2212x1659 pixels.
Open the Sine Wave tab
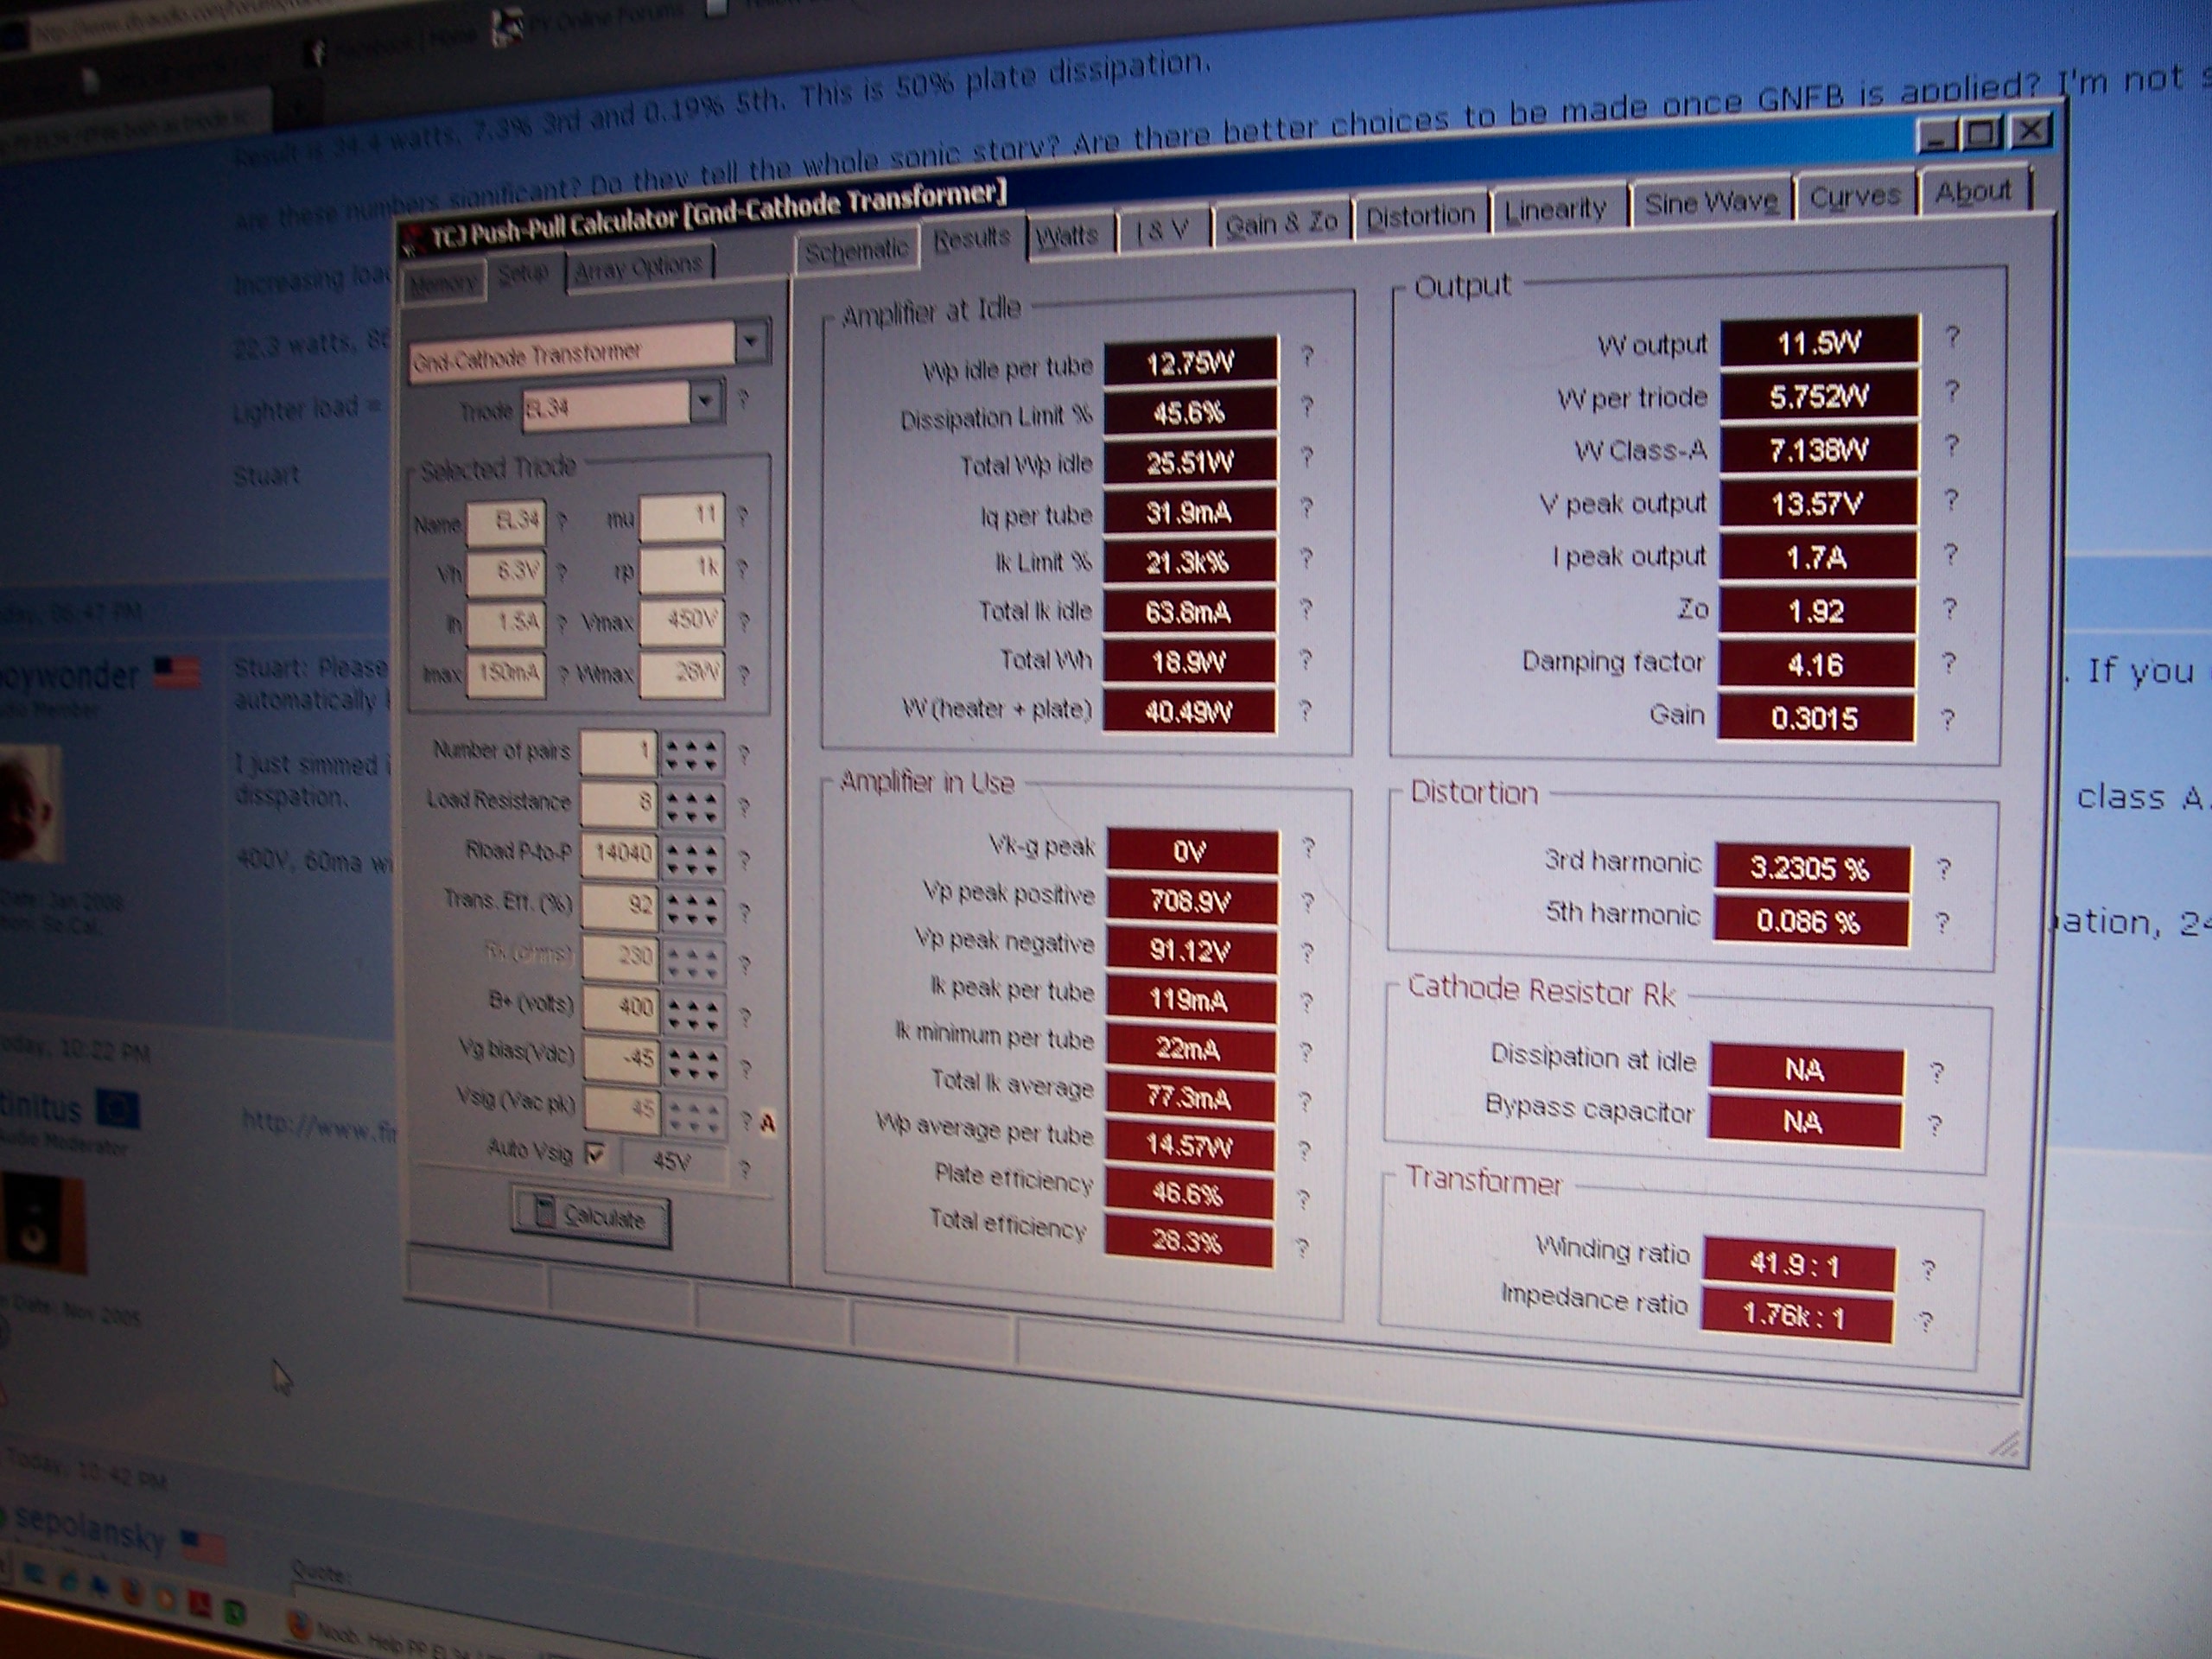point(1710,203)
